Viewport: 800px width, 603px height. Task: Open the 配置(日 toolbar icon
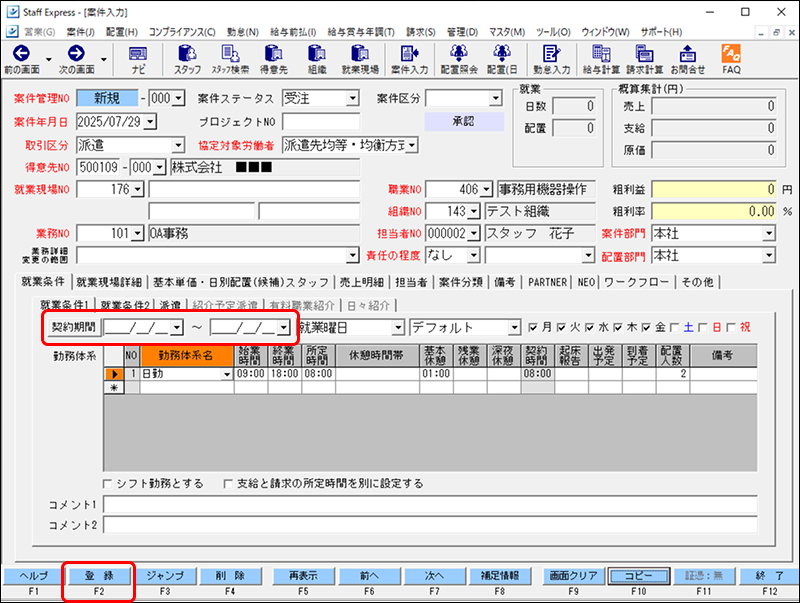point(502,59)
